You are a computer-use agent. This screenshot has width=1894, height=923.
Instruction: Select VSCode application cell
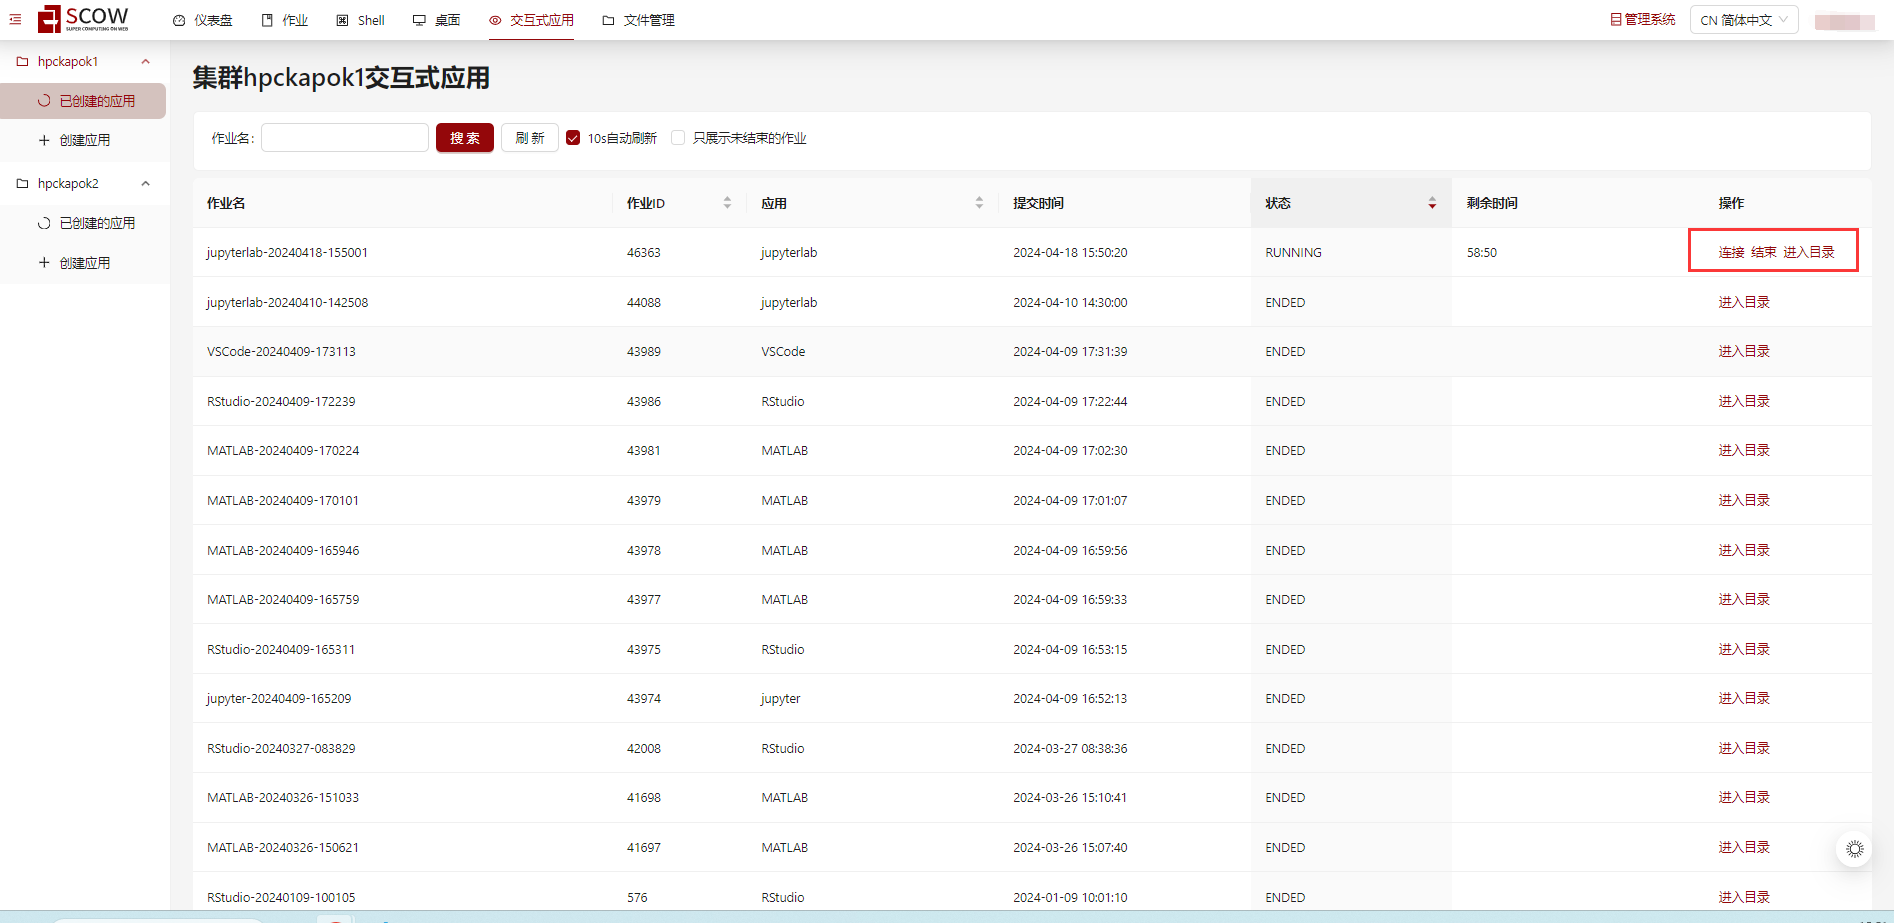783,352
